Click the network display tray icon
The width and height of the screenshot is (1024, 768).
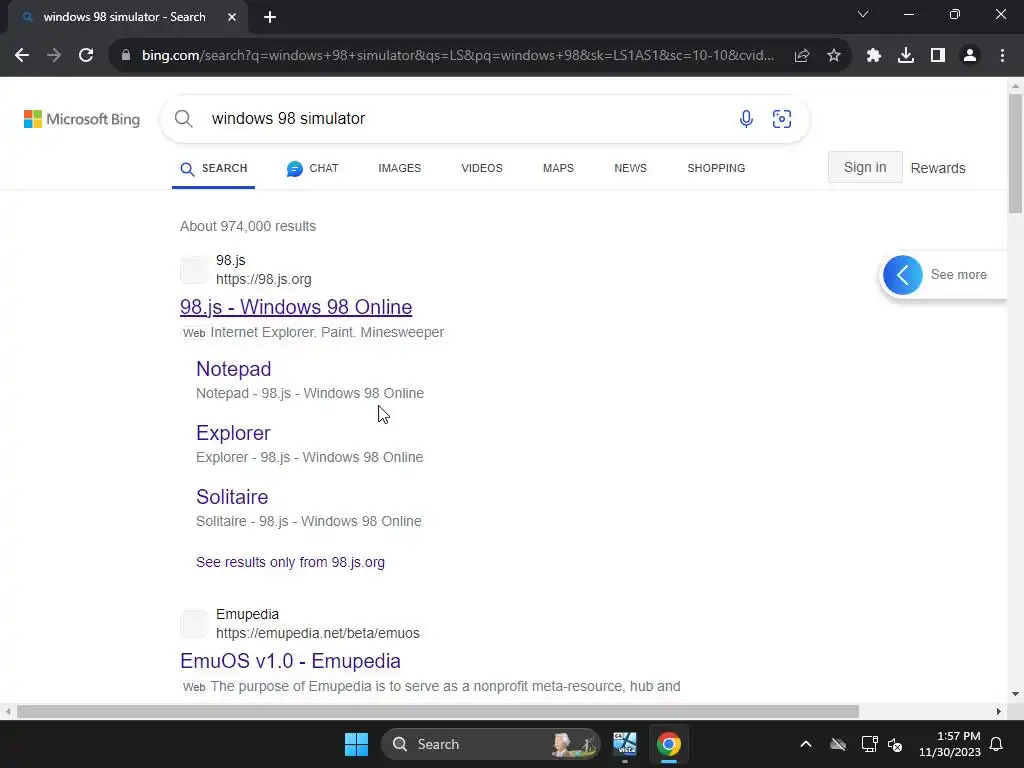pyautogui.click(x=869, y=744)
